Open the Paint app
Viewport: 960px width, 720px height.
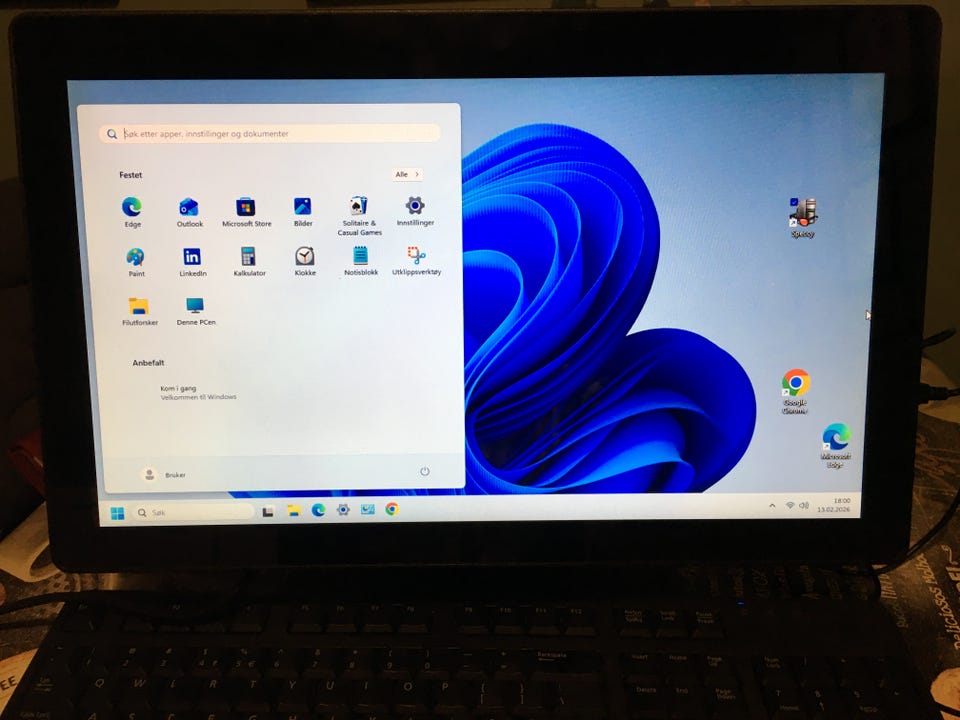coord(136,262)
